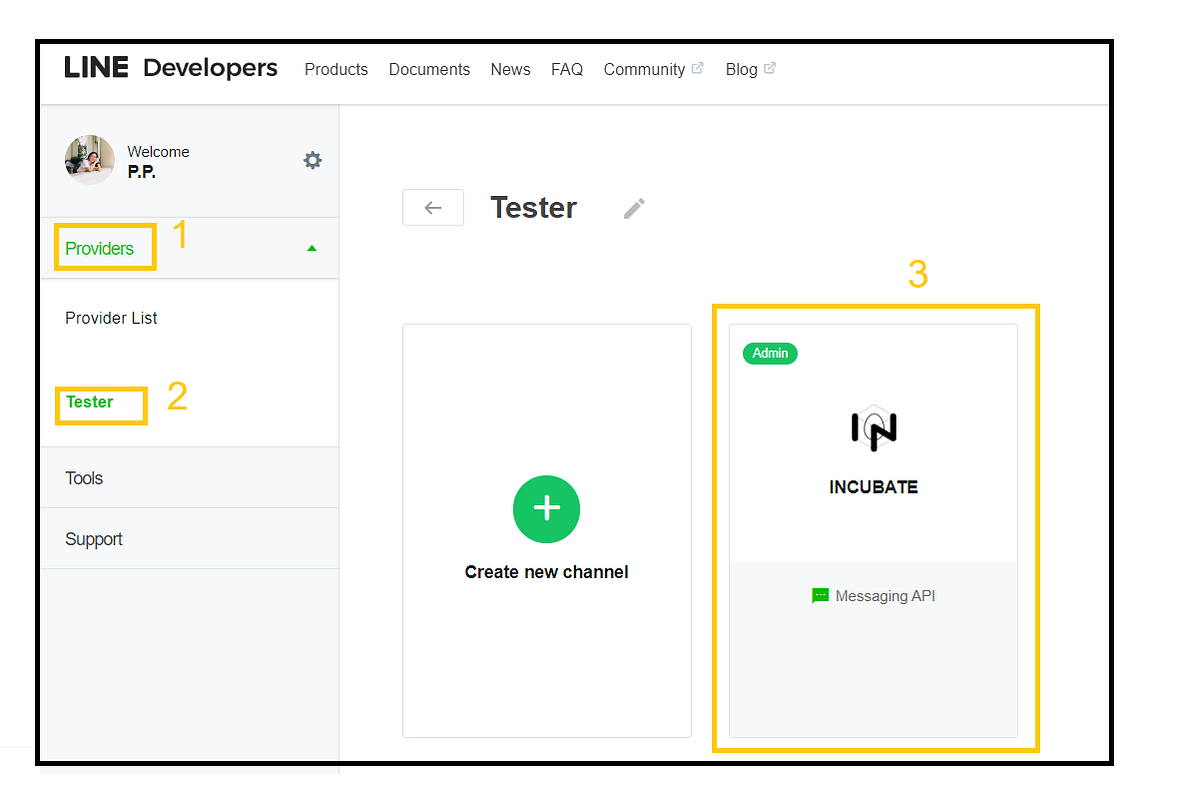This screenshot has width=1200, height=803.
Task: Open the Support section
Action: [94, 538]
